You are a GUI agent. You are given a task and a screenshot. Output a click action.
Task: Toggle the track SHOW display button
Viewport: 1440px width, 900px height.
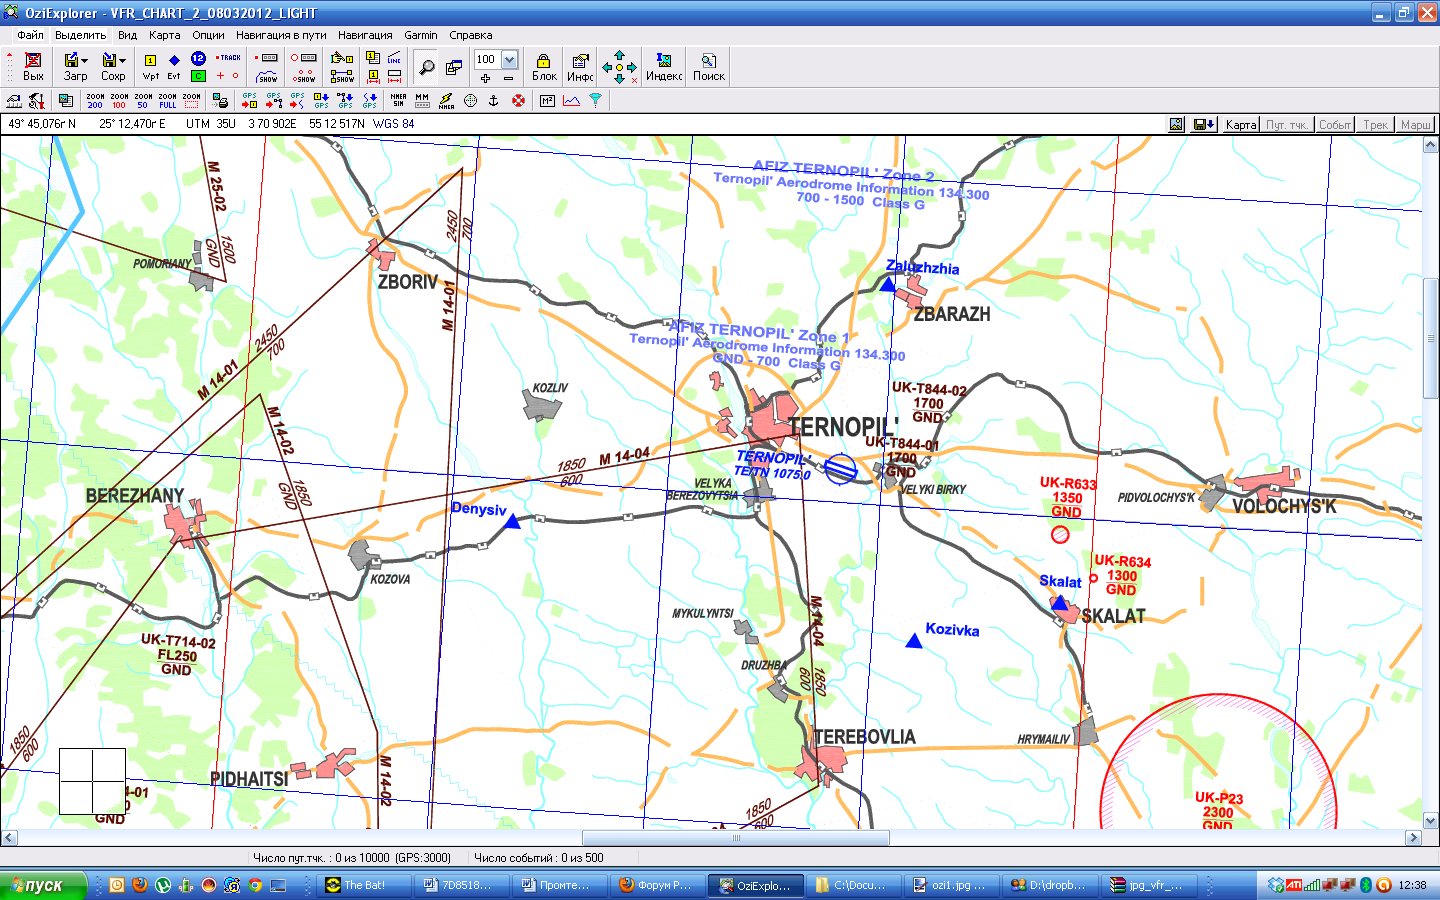[x=267, y=77]
